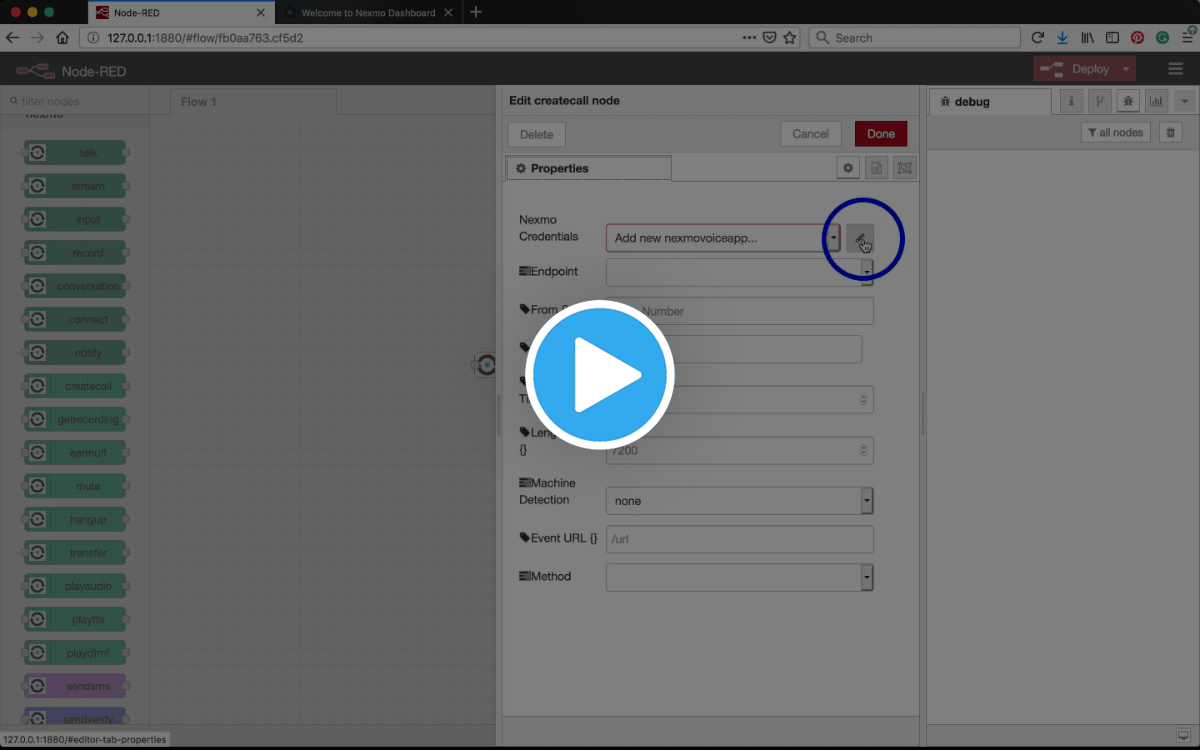
Task: Clear debug log with trash icon
Action: pyautogui.click(x=1171, y=133)
